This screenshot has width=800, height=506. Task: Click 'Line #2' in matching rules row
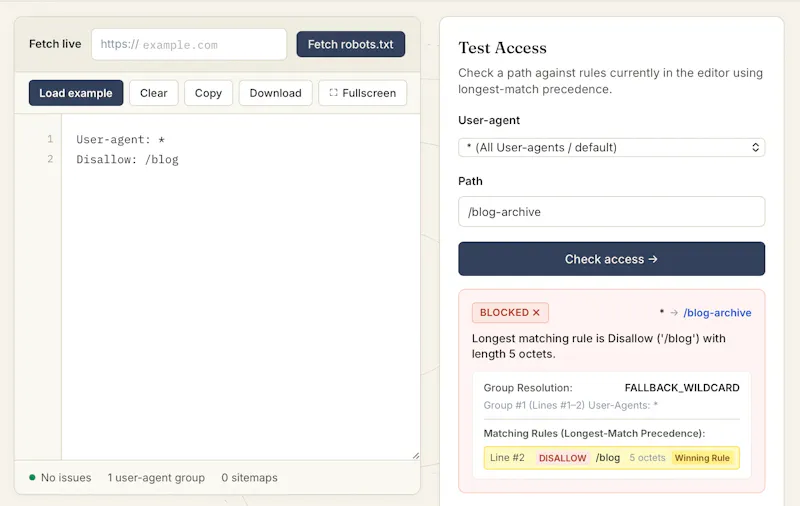[x=507, y=458]
